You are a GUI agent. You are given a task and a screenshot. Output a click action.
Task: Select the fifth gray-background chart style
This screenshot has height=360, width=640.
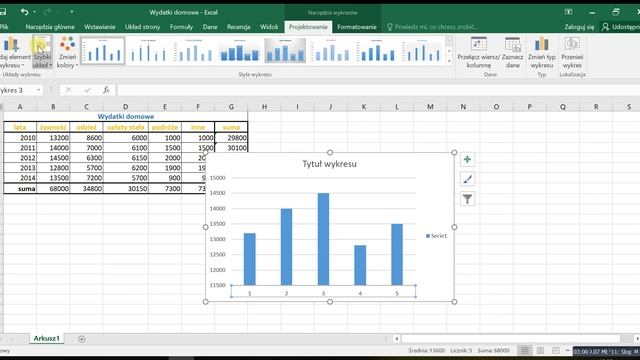coord(285,51)
